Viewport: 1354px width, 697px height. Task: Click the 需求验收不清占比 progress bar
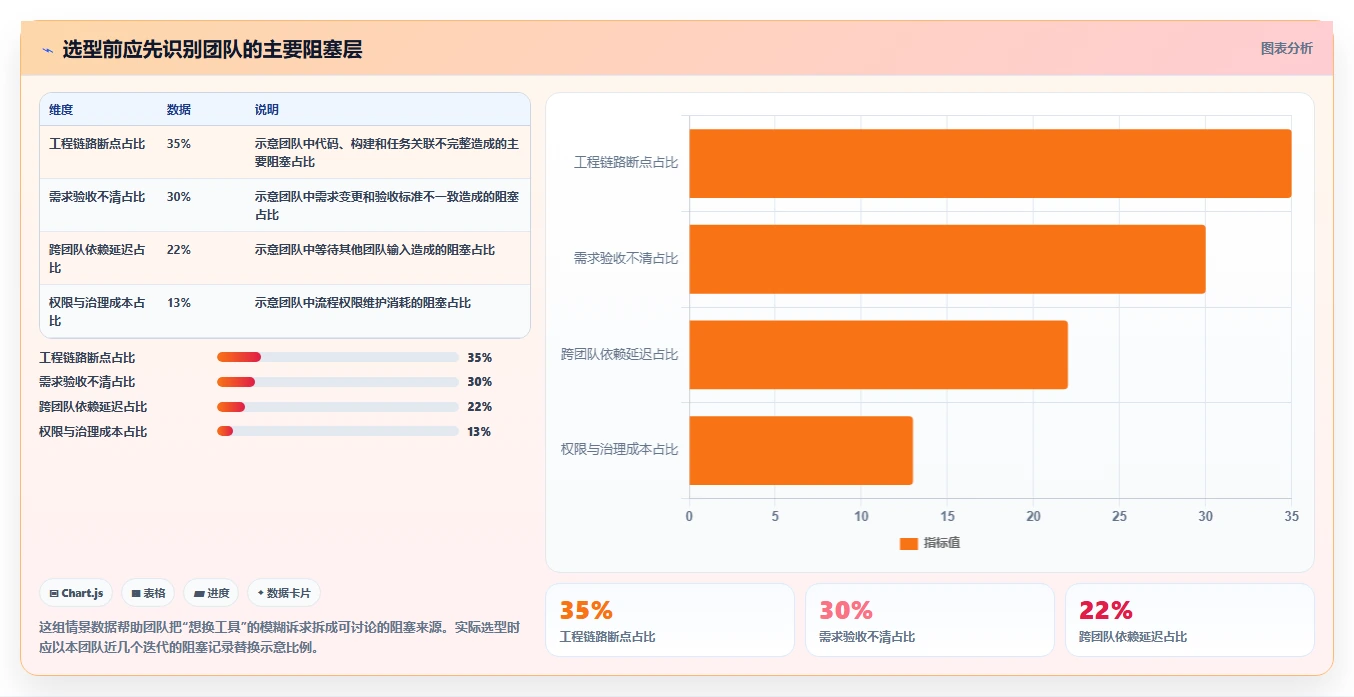point(338,382)
